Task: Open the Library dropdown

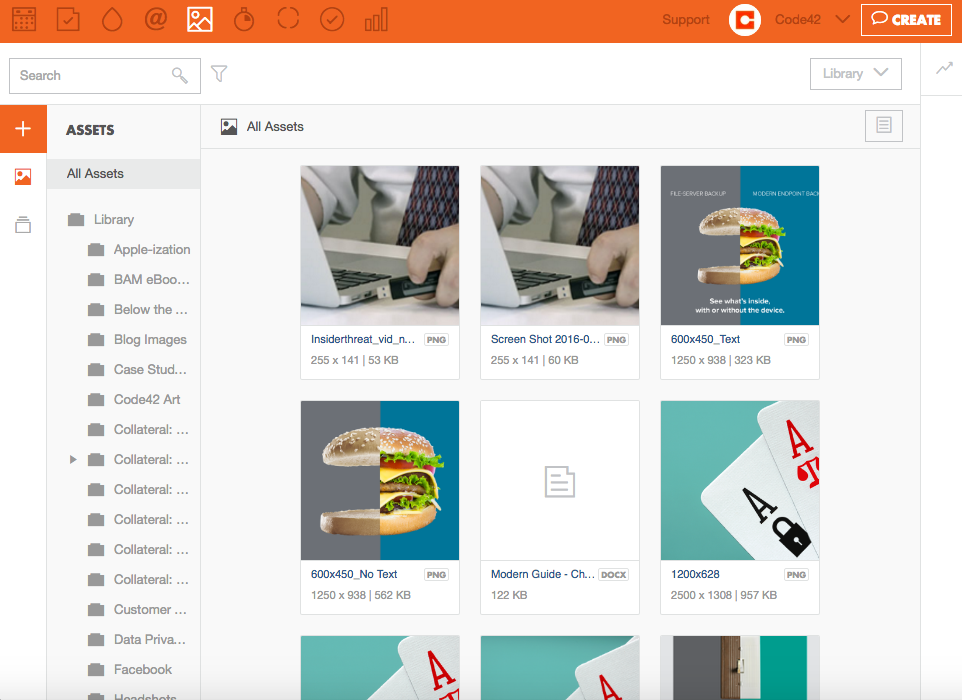Action: pyautogui.click(x=855, y=74)
